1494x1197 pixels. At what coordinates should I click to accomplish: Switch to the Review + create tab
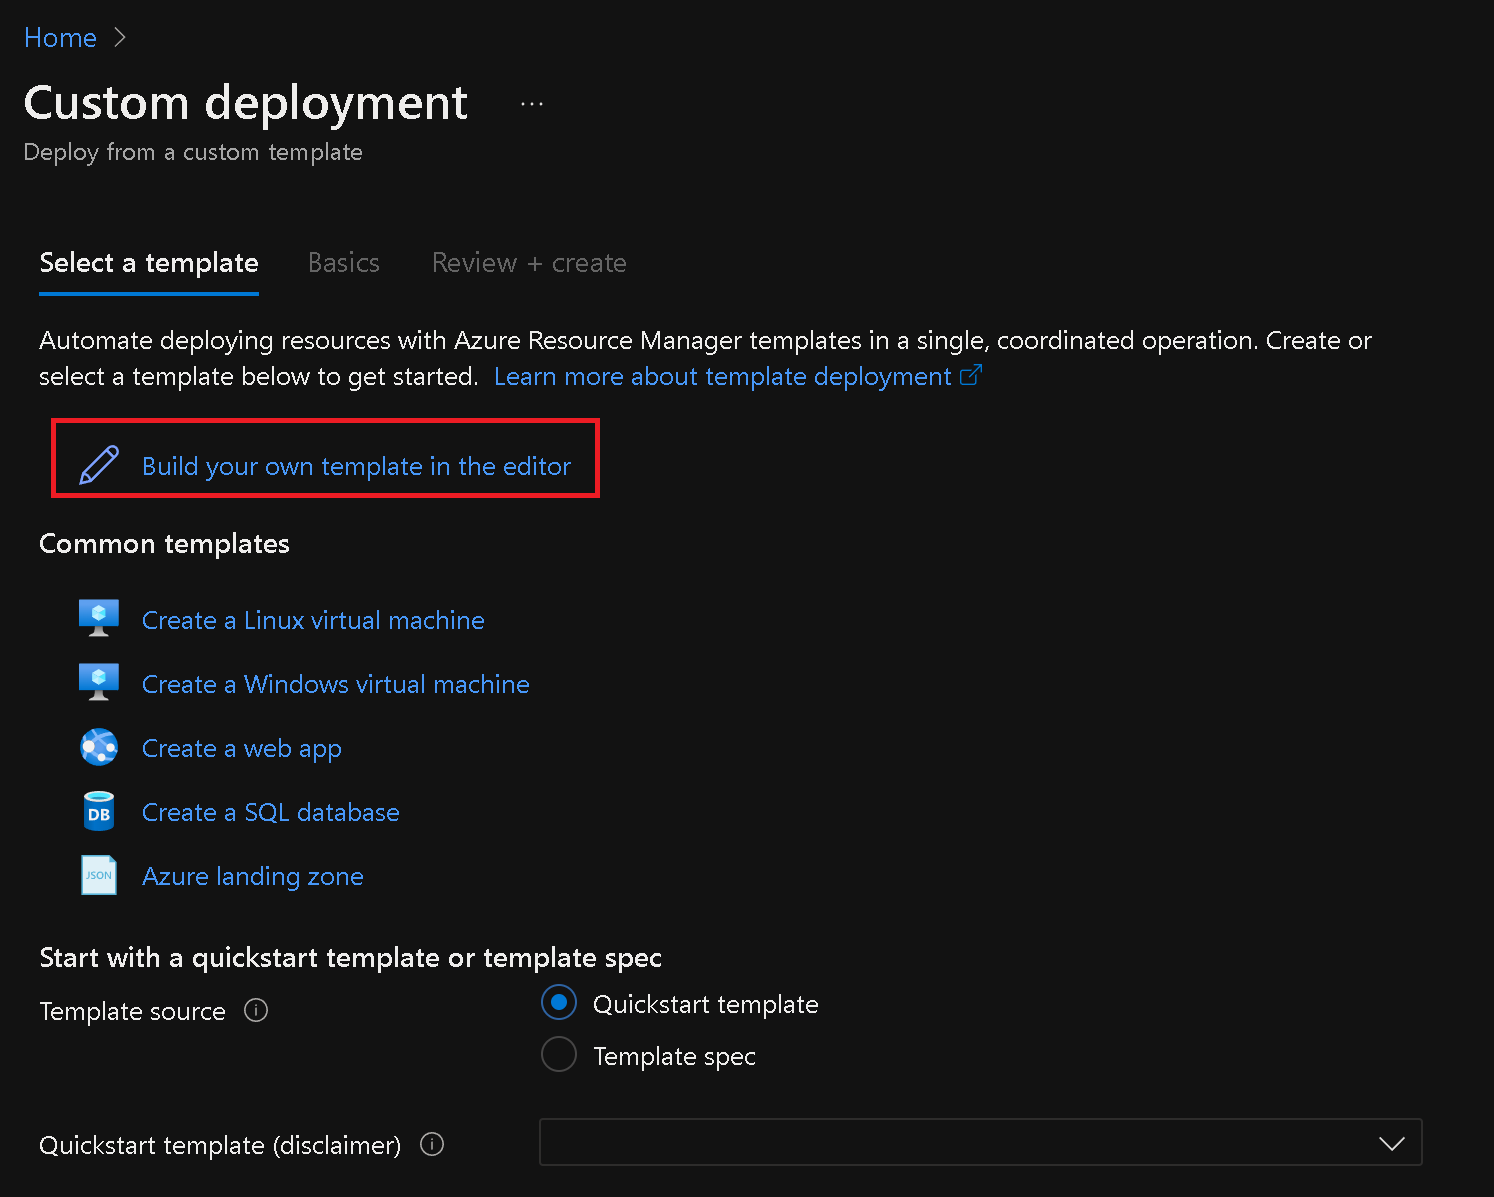(x=529, y=263)
